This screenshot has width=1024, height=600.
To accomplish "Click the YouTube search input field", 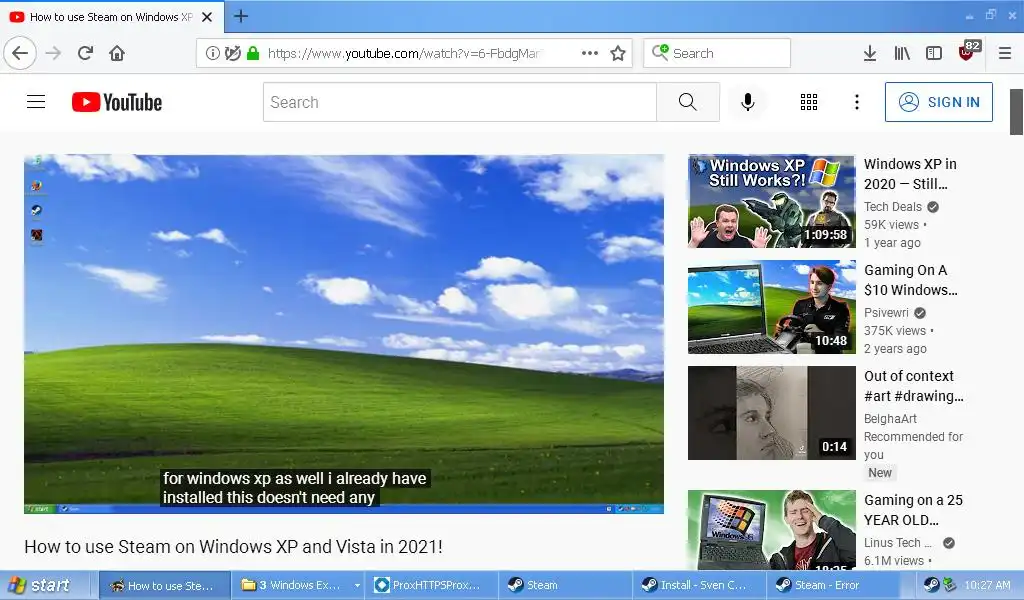I will (x=460, y=102).
